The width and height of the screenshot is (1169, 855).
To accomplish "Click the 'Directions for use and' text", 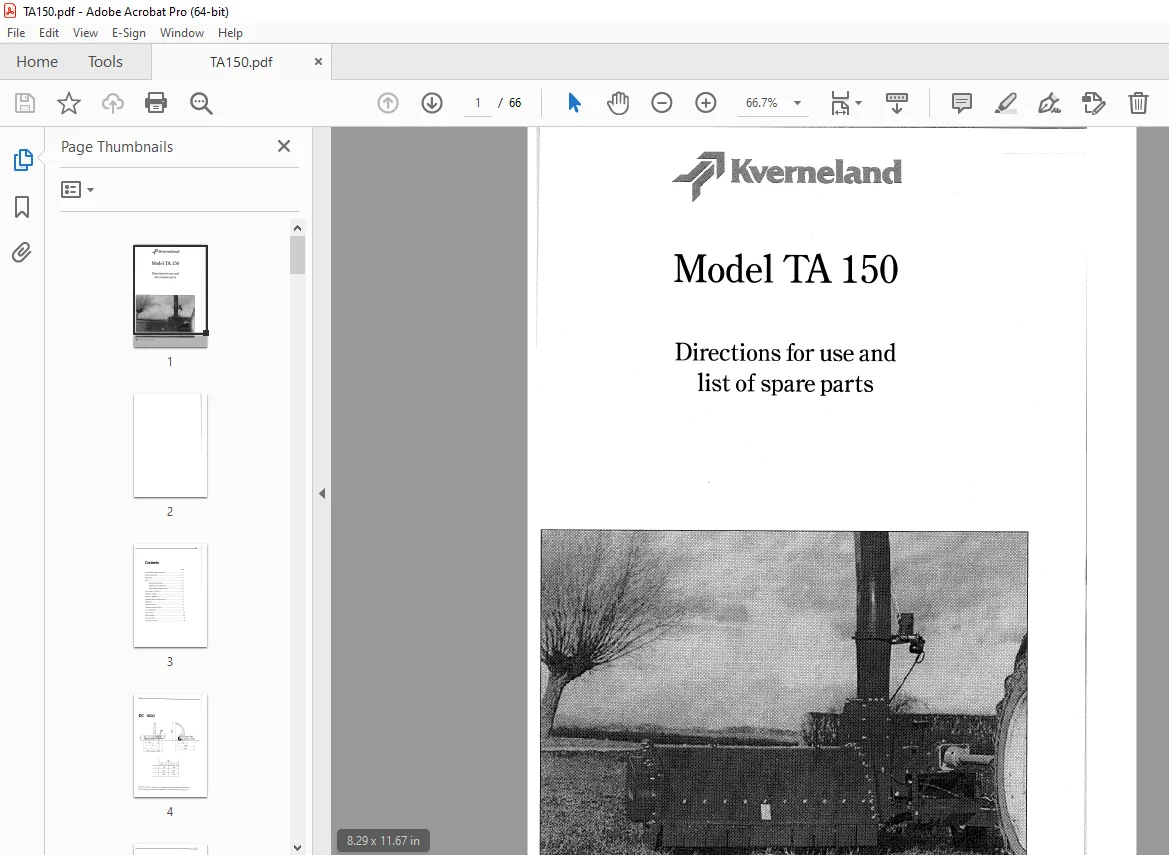I will click(x=785, y=352).
